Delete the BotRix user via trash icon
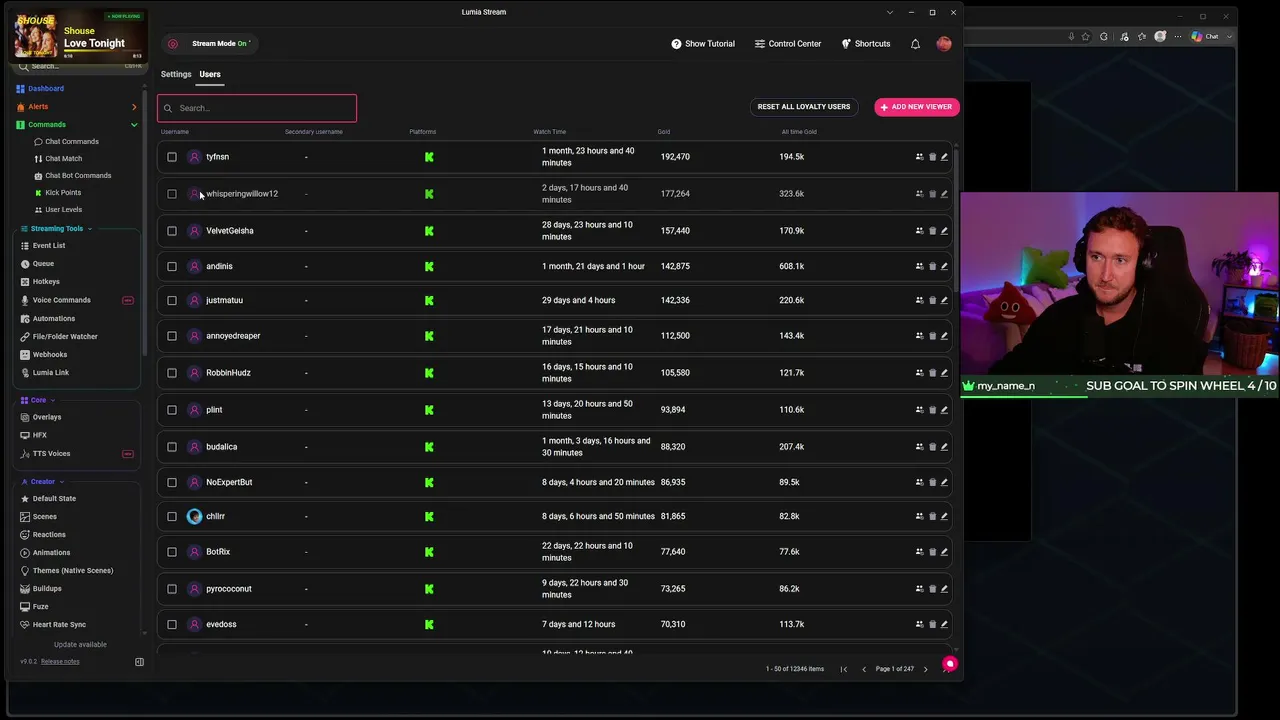 click(932, 552)
